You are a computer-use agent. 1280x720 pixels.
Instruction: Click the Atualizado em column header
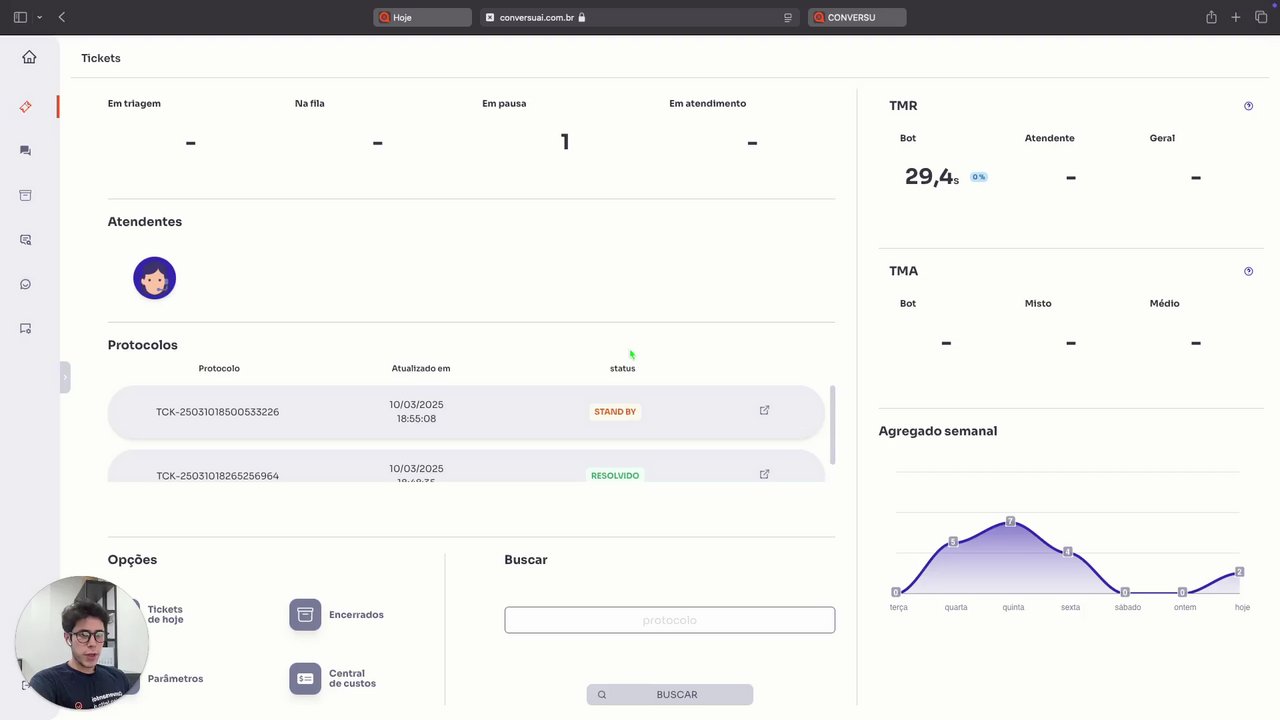(x=421, y=368)
